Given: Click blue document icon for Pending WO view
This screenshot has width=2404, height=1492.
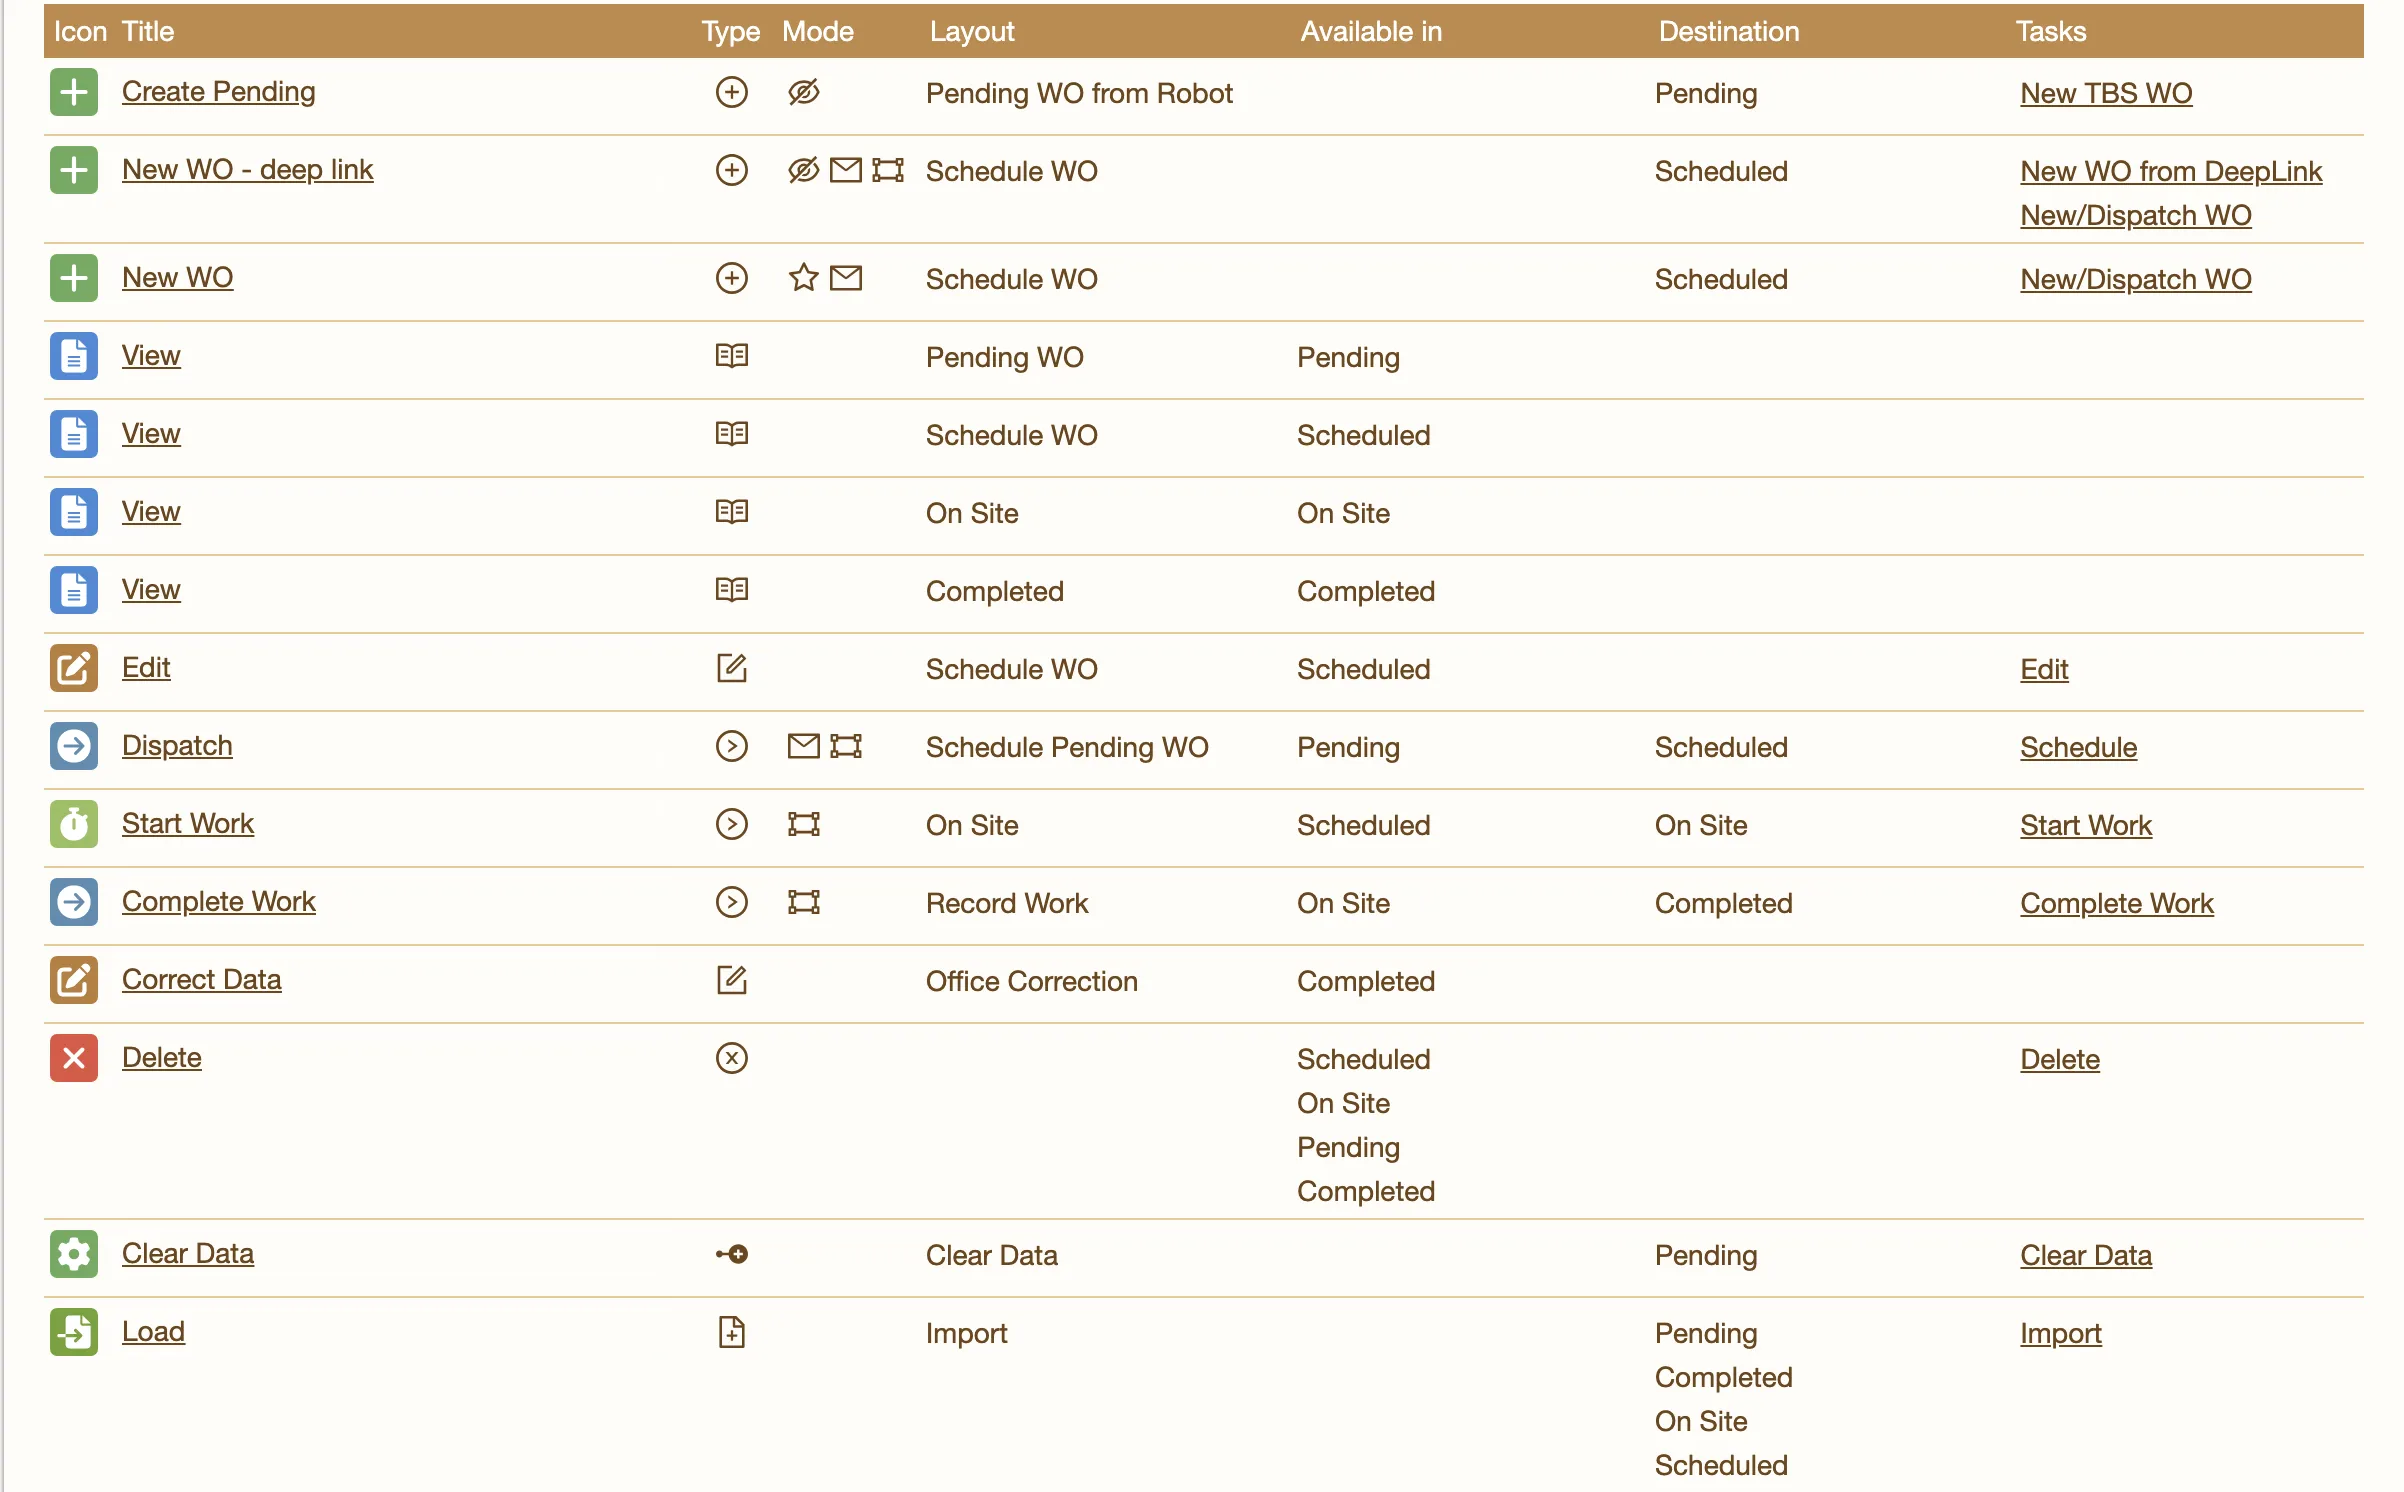Looking at the screenshot, I should (x=73, y=356).
